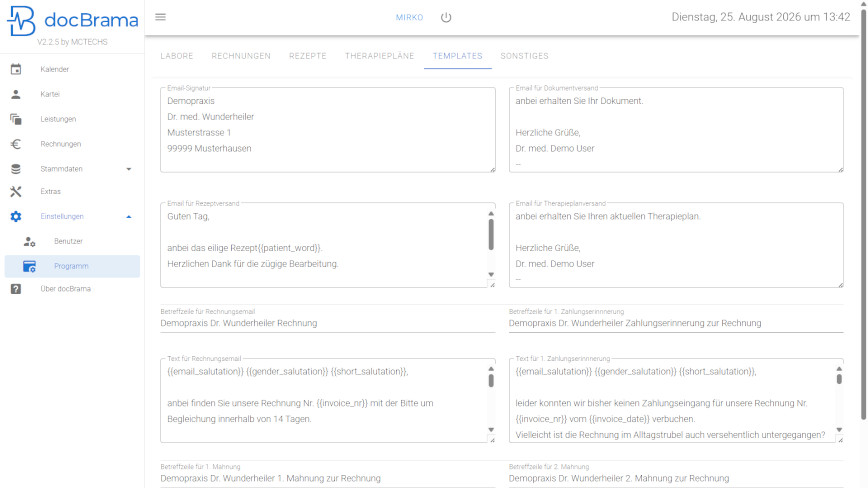868x488 pixels.
Task: Click the date and time text
Action: pyautogui.click(x=761, y=17)
